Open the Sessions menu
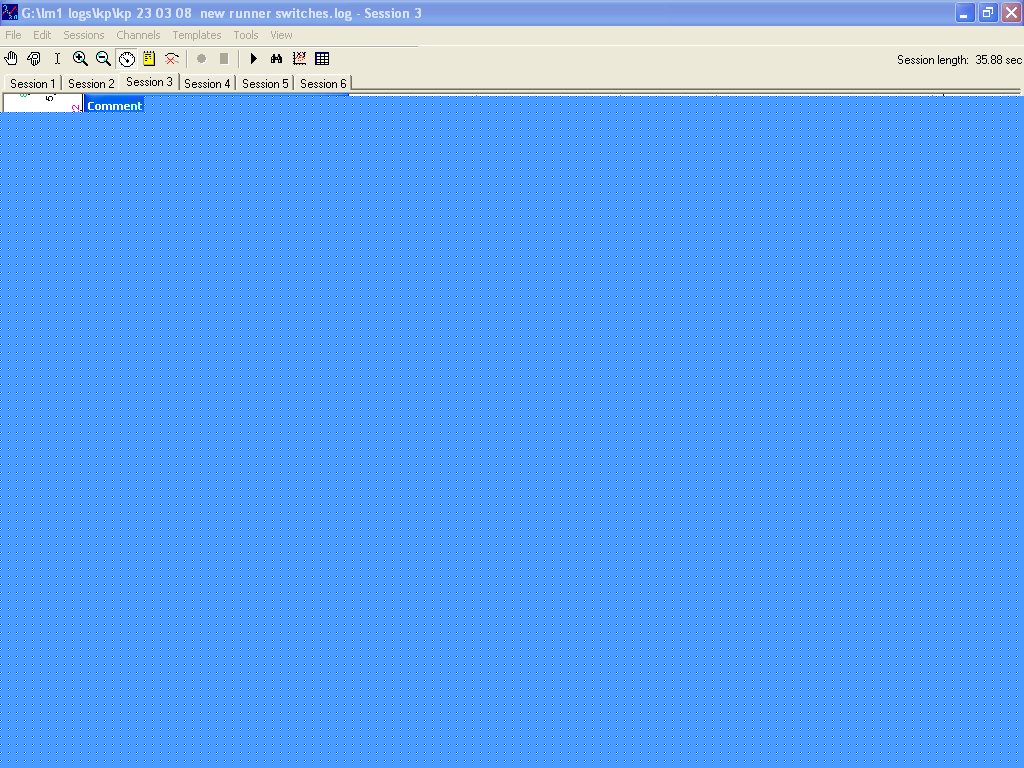Viewport: 1024px width, 768px height. click(84, 35)
